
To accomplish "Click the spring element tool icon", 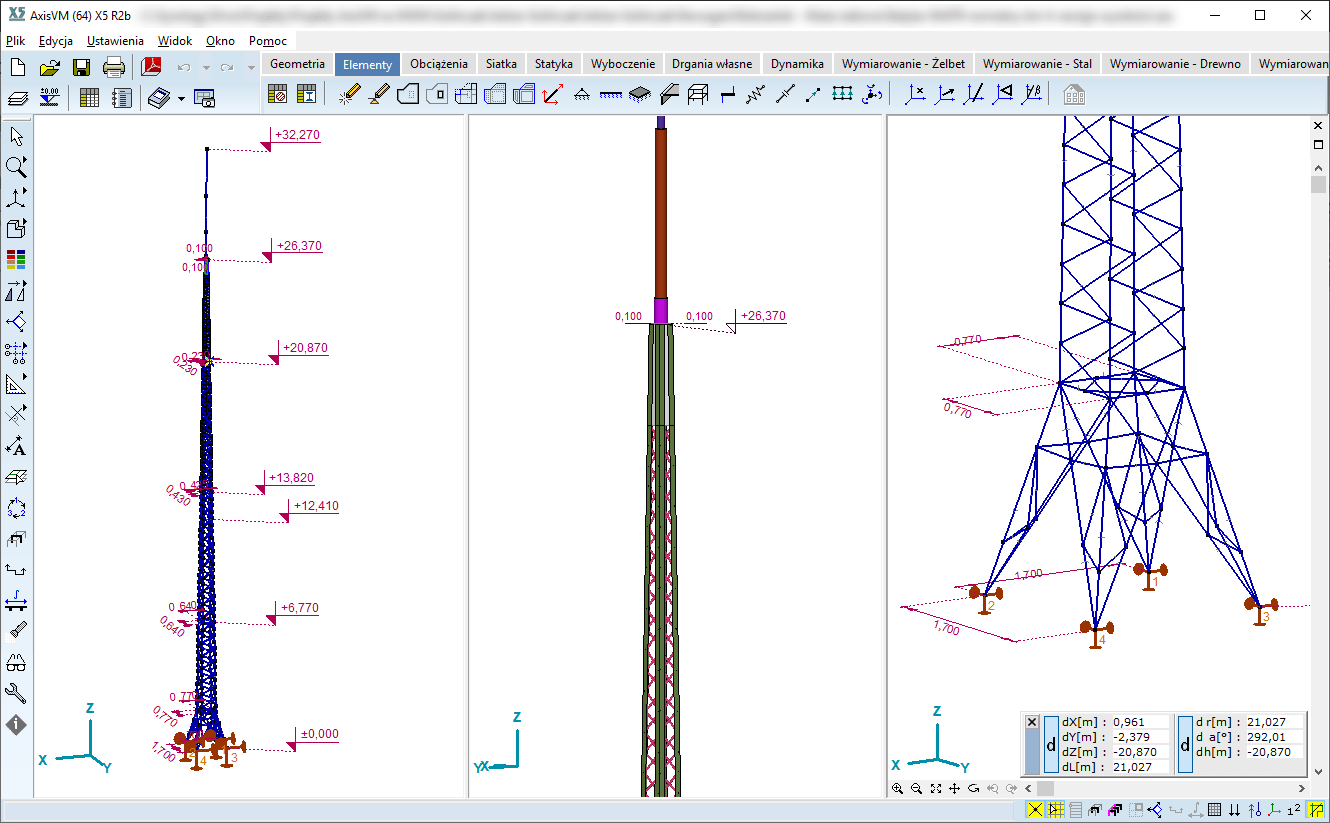I will pos(755,95).
